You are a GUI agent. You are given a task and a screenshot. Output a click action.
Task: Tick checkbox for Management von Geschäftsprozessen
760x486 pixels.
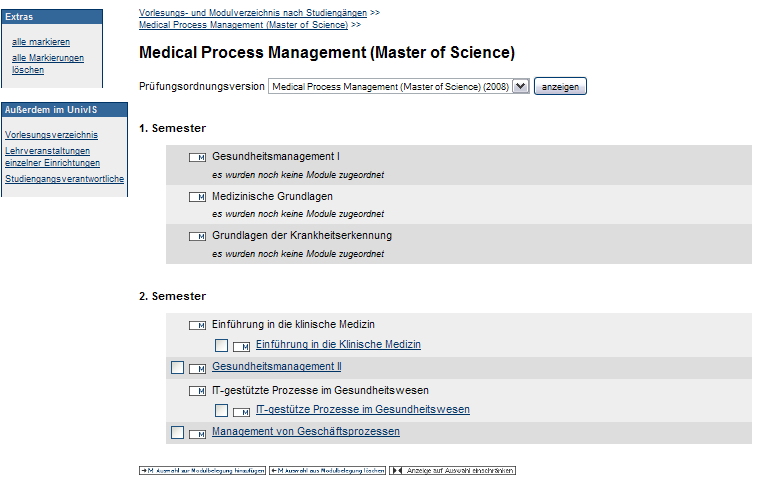click(x=177, y=432)
